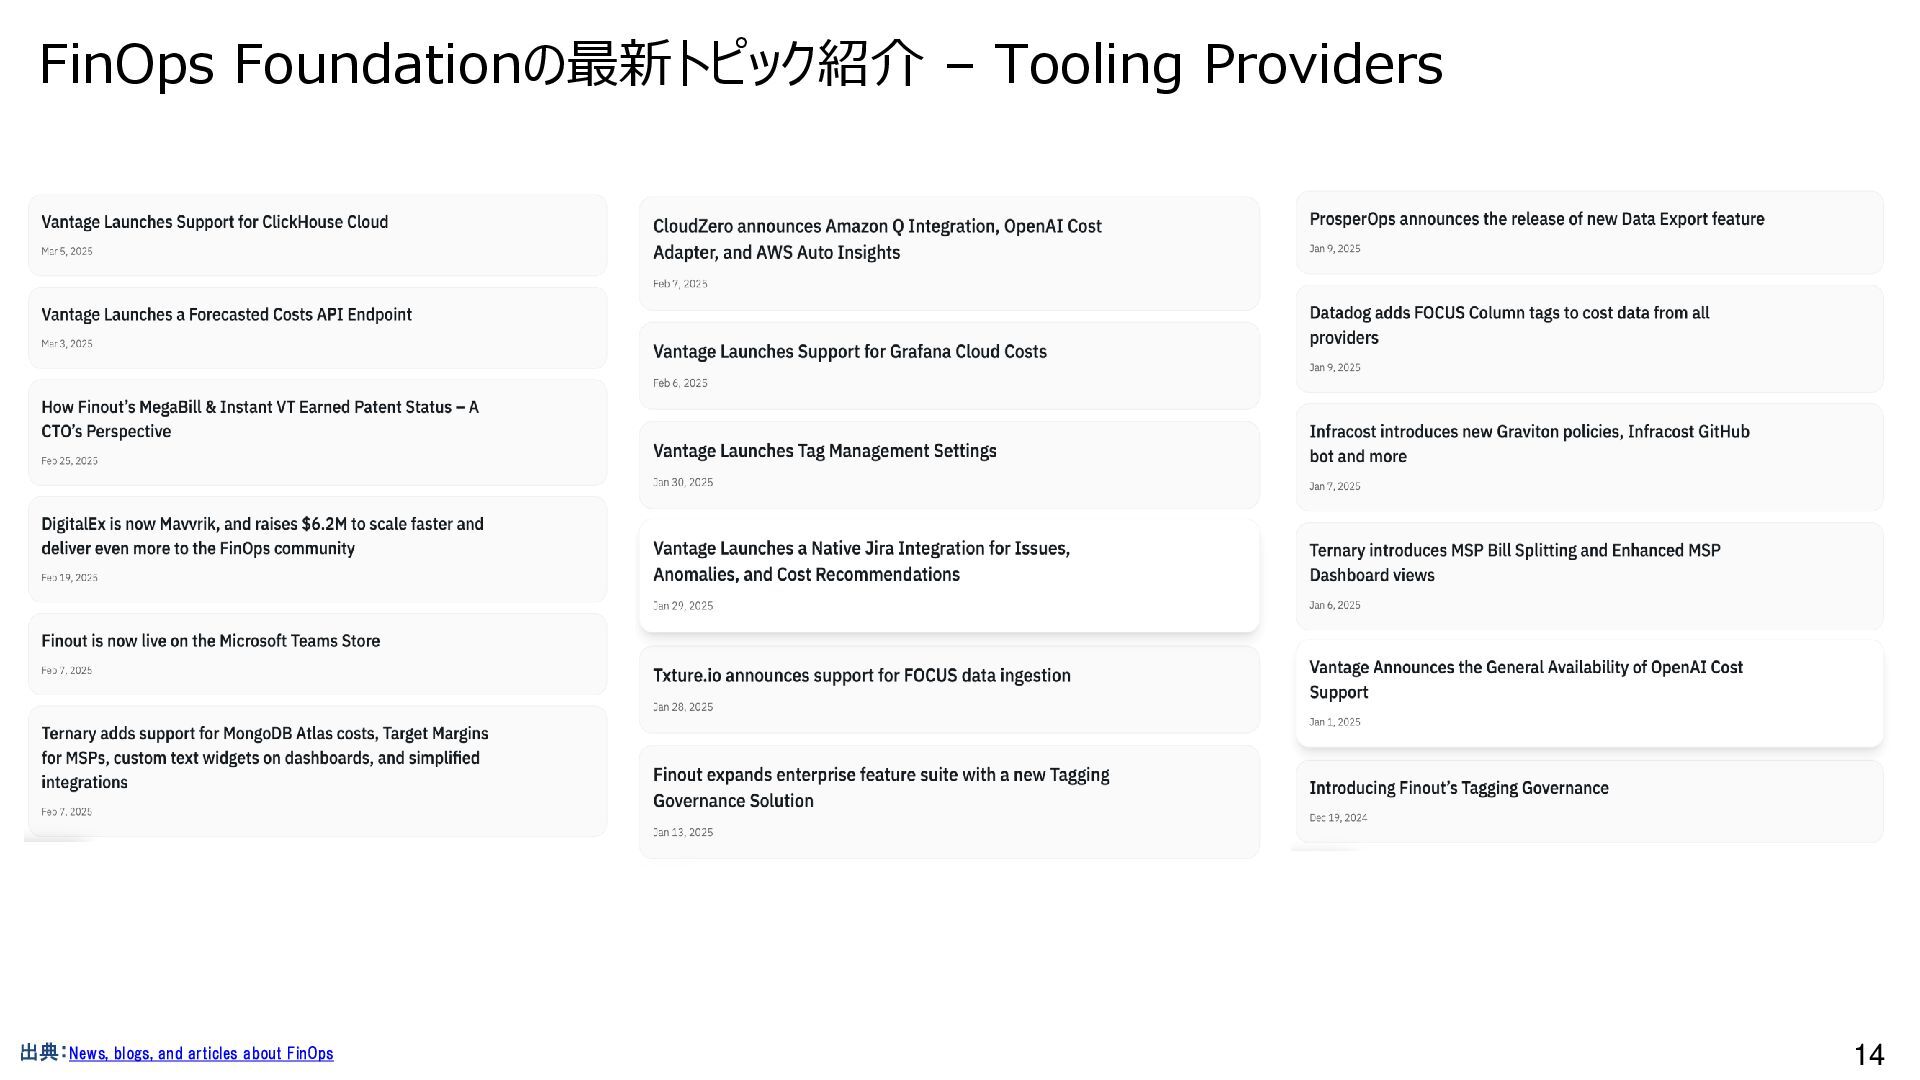Open ProsperOps new Data Export feature article

coord(1589,233)
